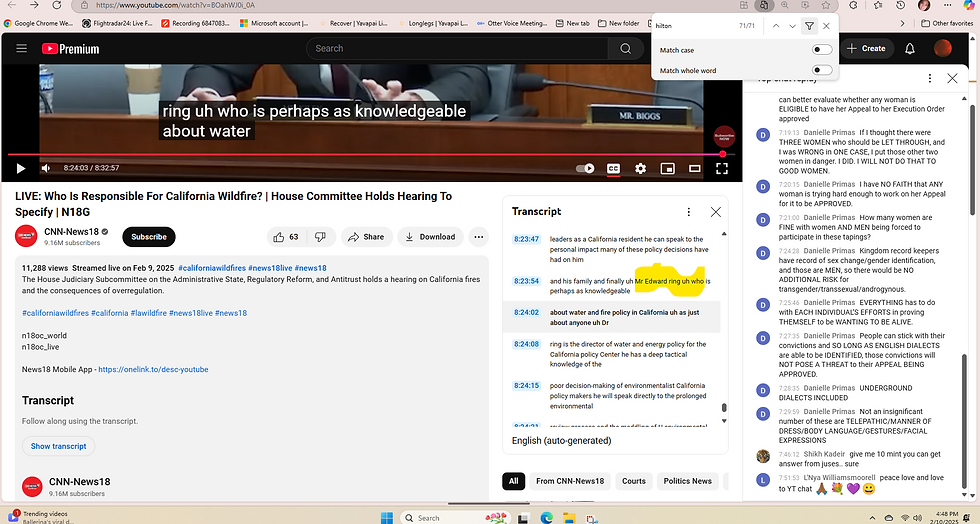Open Otter Voice Meeting bookmark
The width and height of the screenshot is (980, 524).
click(x=512, y=23)
